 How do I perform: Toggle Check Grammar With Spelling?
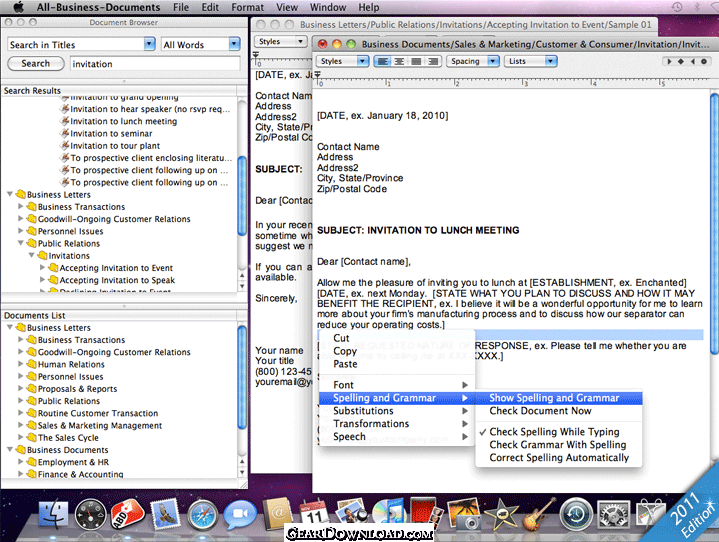(x=559, y=445)
